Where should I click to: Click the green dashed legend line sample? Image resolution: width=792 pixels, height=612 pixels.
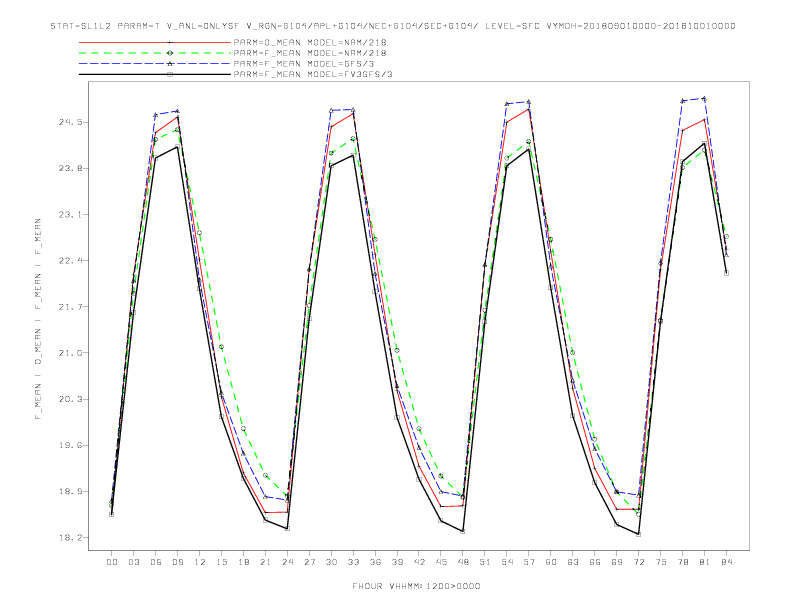click(155, 53)
